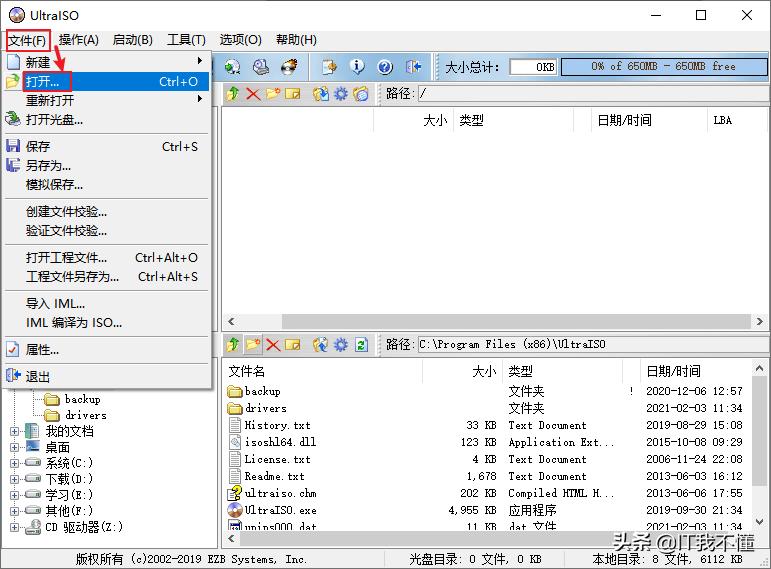
Task: Click the blue help question mark icon
Action: tap(385, 66)
